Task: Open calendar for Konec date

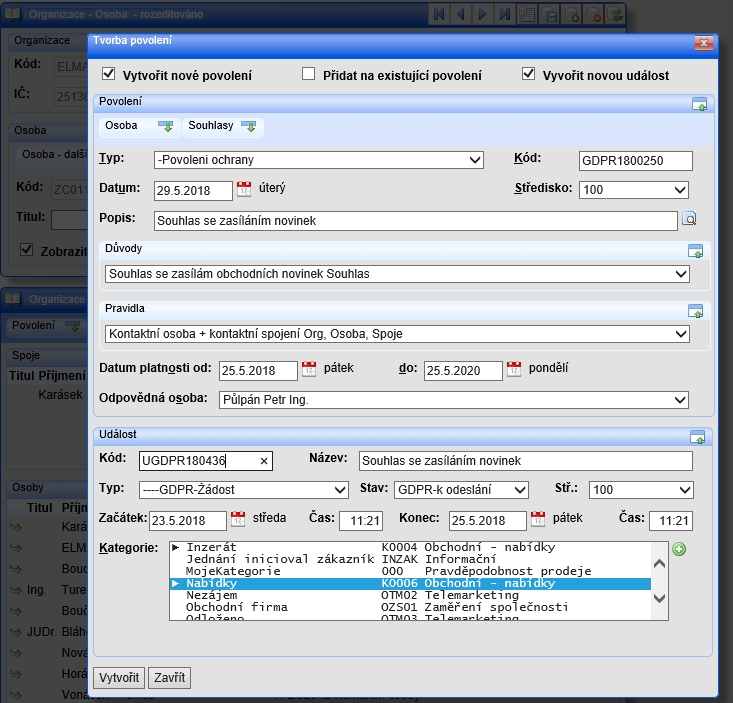Action: point(538,519)
